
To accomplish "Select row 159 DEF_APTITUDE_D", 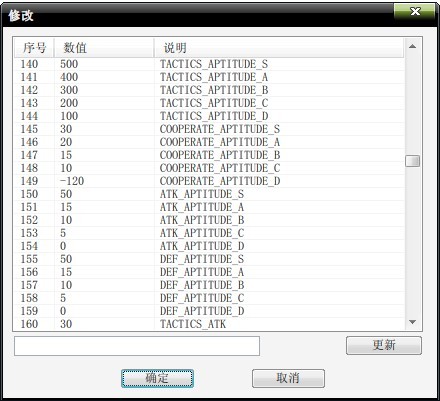I will [209, 311].
